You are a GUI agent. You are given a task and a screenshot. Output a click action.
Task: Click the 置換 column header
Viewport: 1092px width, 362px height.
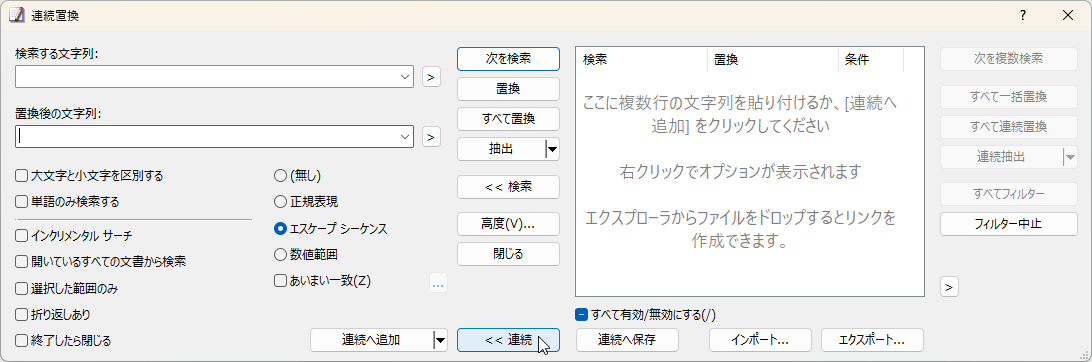coord(773,60)
